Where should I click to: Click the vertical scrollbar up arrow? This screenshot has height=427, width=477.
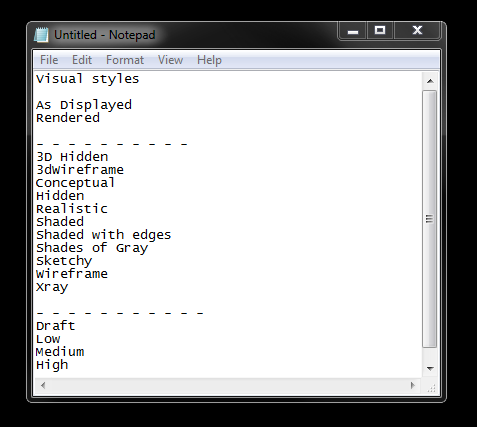pyautogui.click(x=430, y=81)
